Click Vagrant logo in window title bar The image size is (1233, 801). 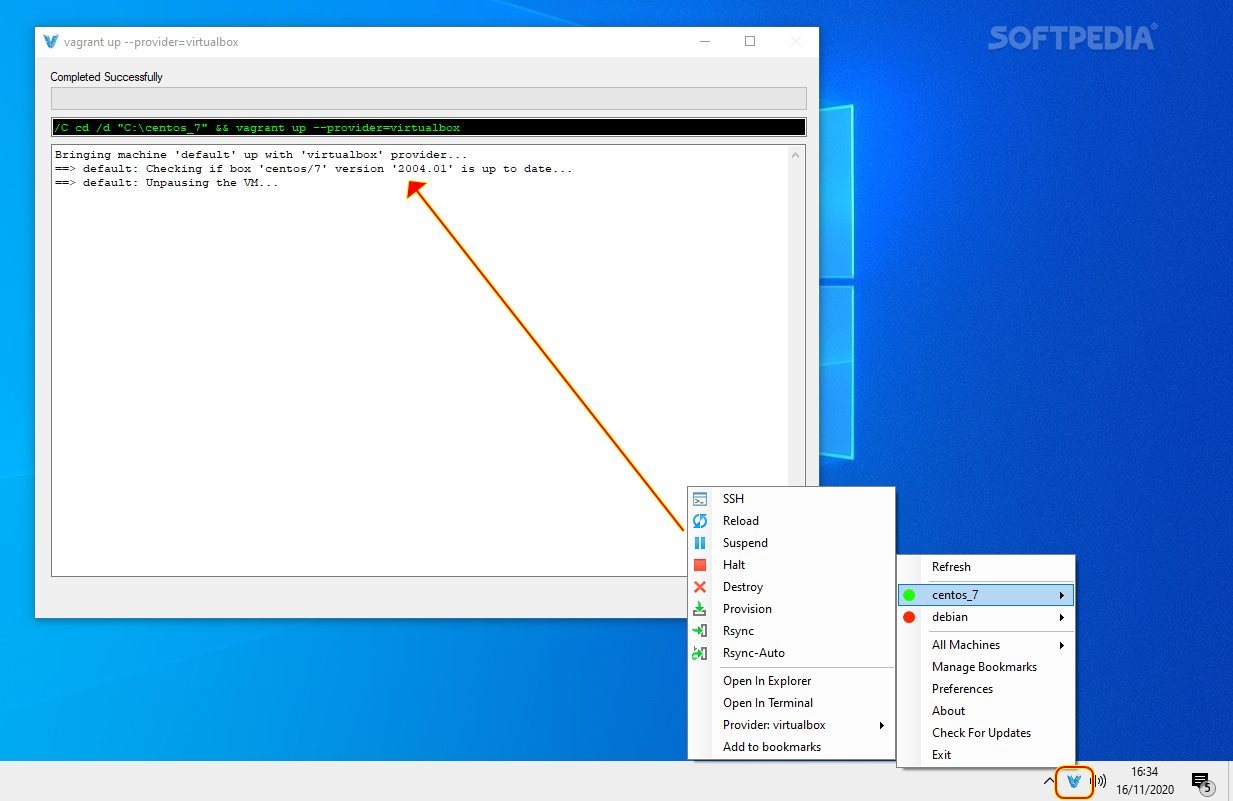tap(51, 42)
